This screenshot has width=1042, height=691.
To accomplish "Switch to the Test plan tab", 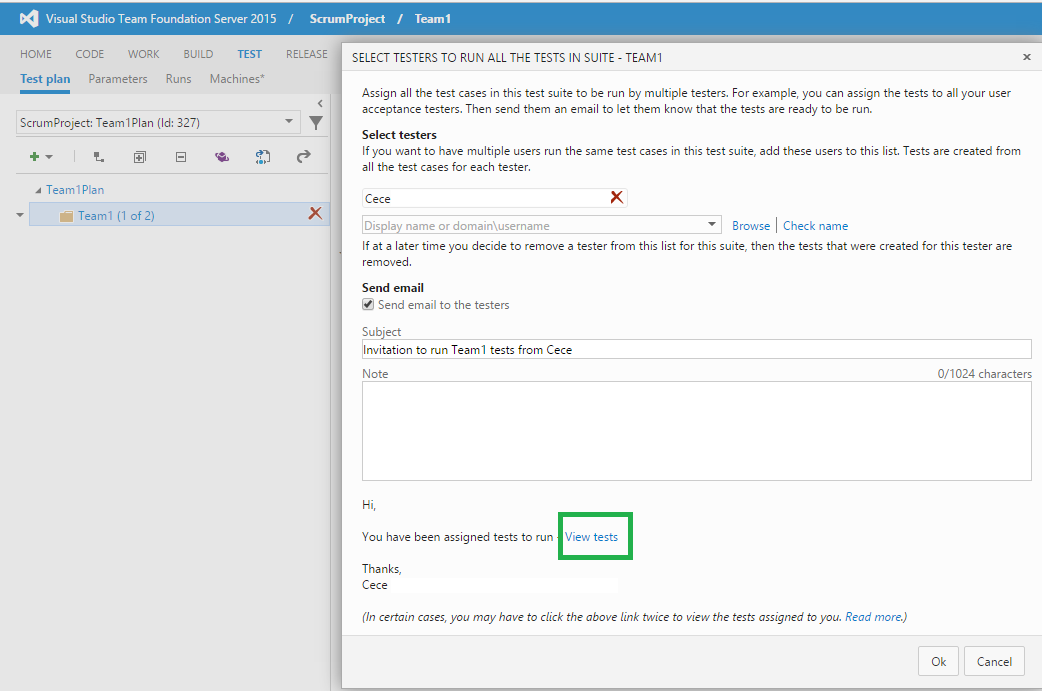I will click(x=45, y=79).
